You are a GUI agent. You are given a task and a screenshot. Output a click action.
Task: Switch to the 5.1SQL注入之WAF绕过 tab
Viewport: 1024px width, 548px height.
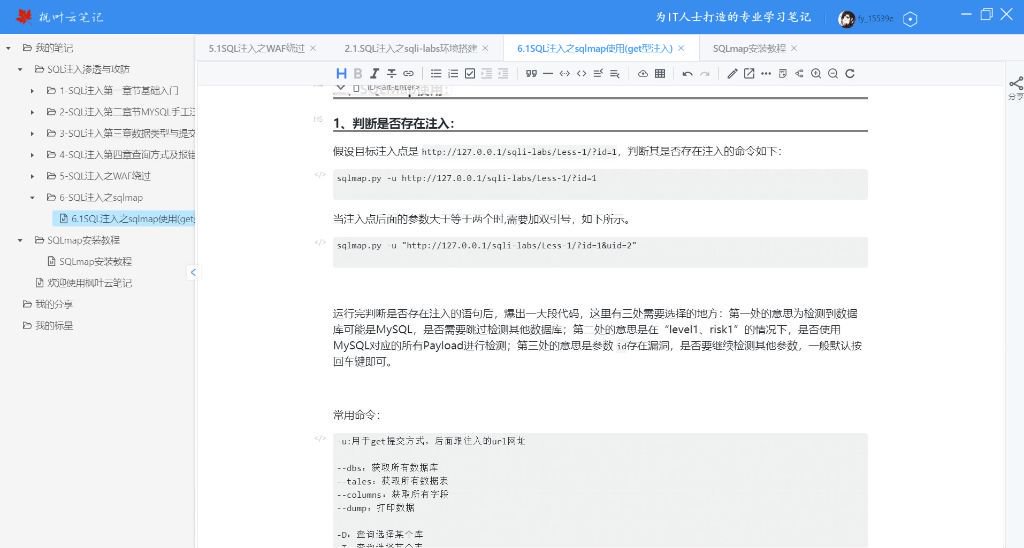256,48
